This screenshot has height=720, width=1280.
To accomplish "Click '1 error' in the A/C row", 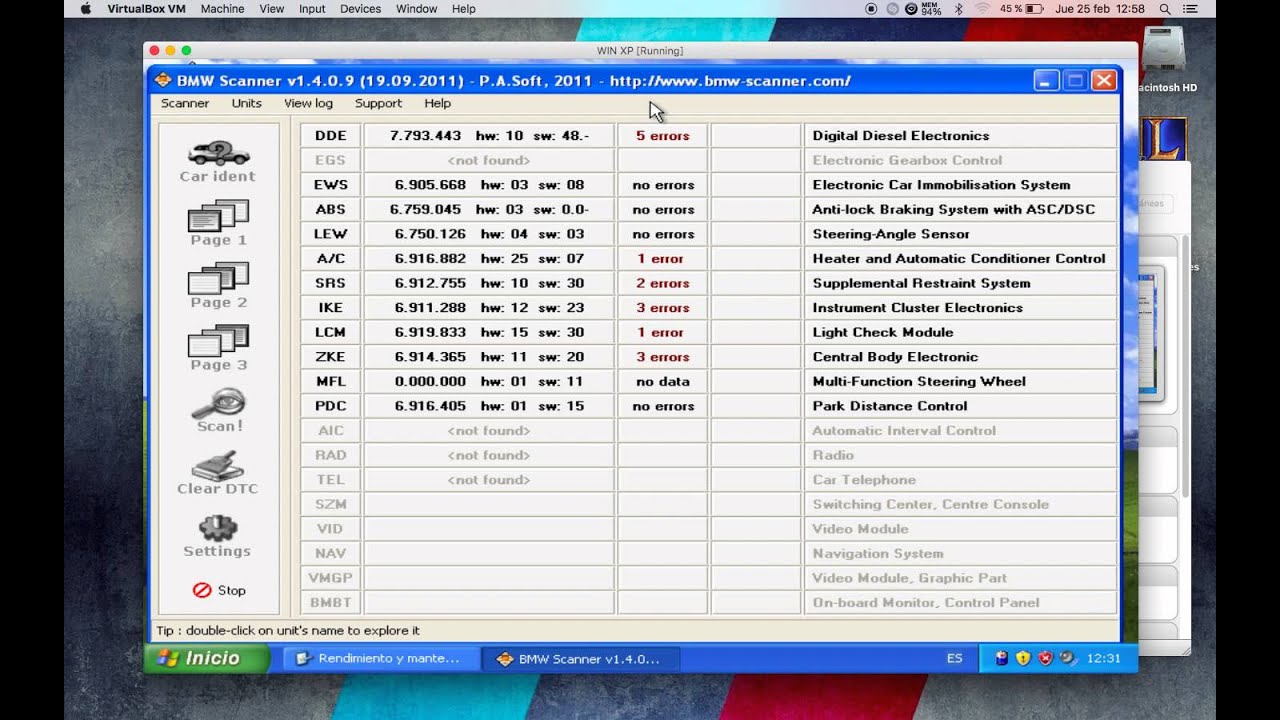I will coord(662,258).
